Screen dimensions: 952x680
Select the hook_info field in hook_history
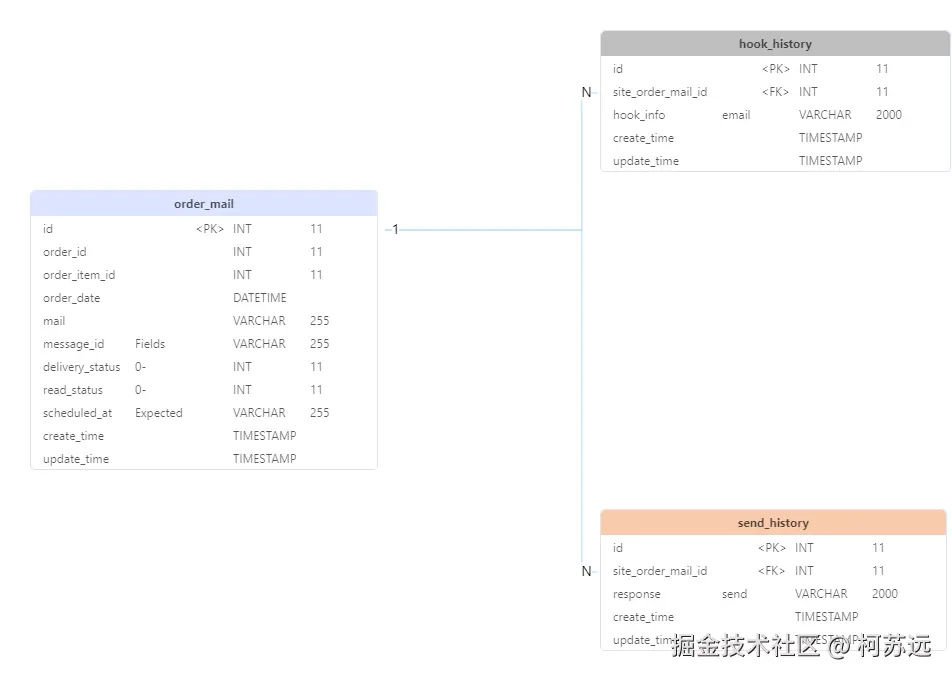click(638, 114)
